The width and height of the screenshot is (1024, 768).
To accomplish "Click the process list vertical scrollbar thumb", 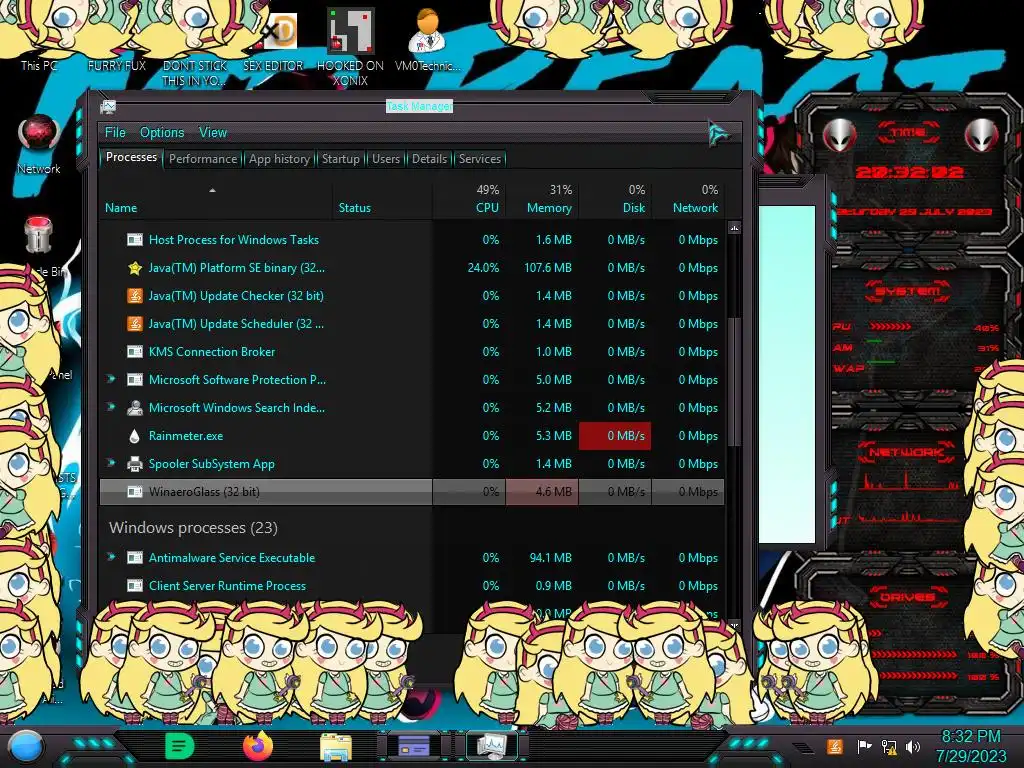I will 734,382.
